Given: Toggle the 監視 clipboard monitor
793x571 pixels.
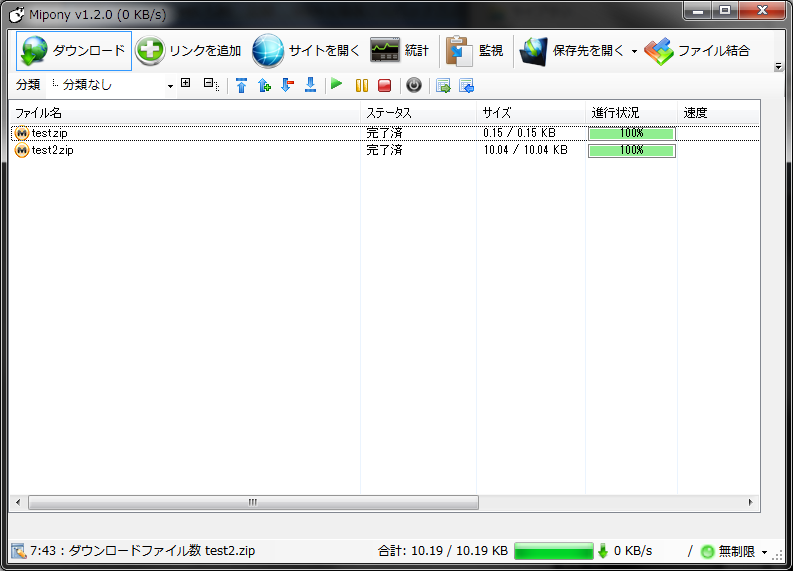Looking at the screenshot, I should pos(474,51).
